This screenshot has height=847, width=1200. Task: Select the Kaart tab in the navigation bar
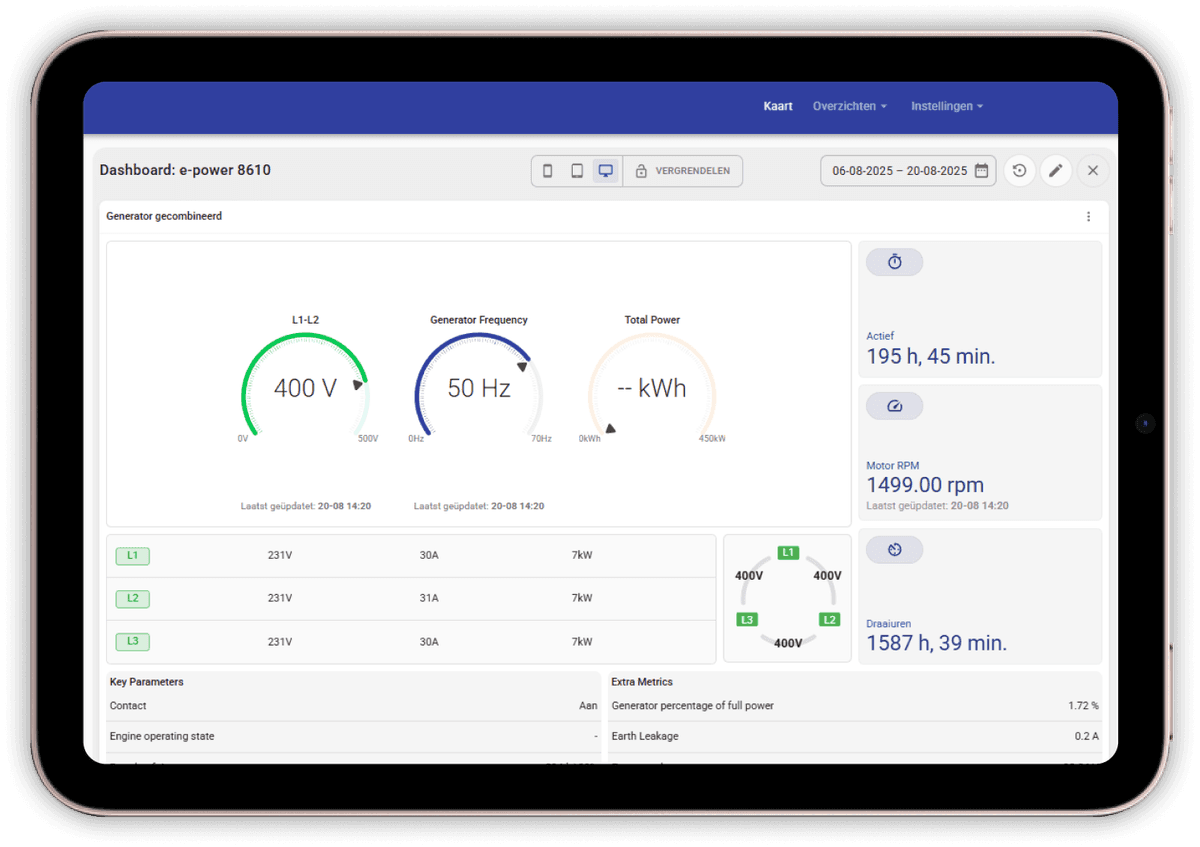(778, 106)
